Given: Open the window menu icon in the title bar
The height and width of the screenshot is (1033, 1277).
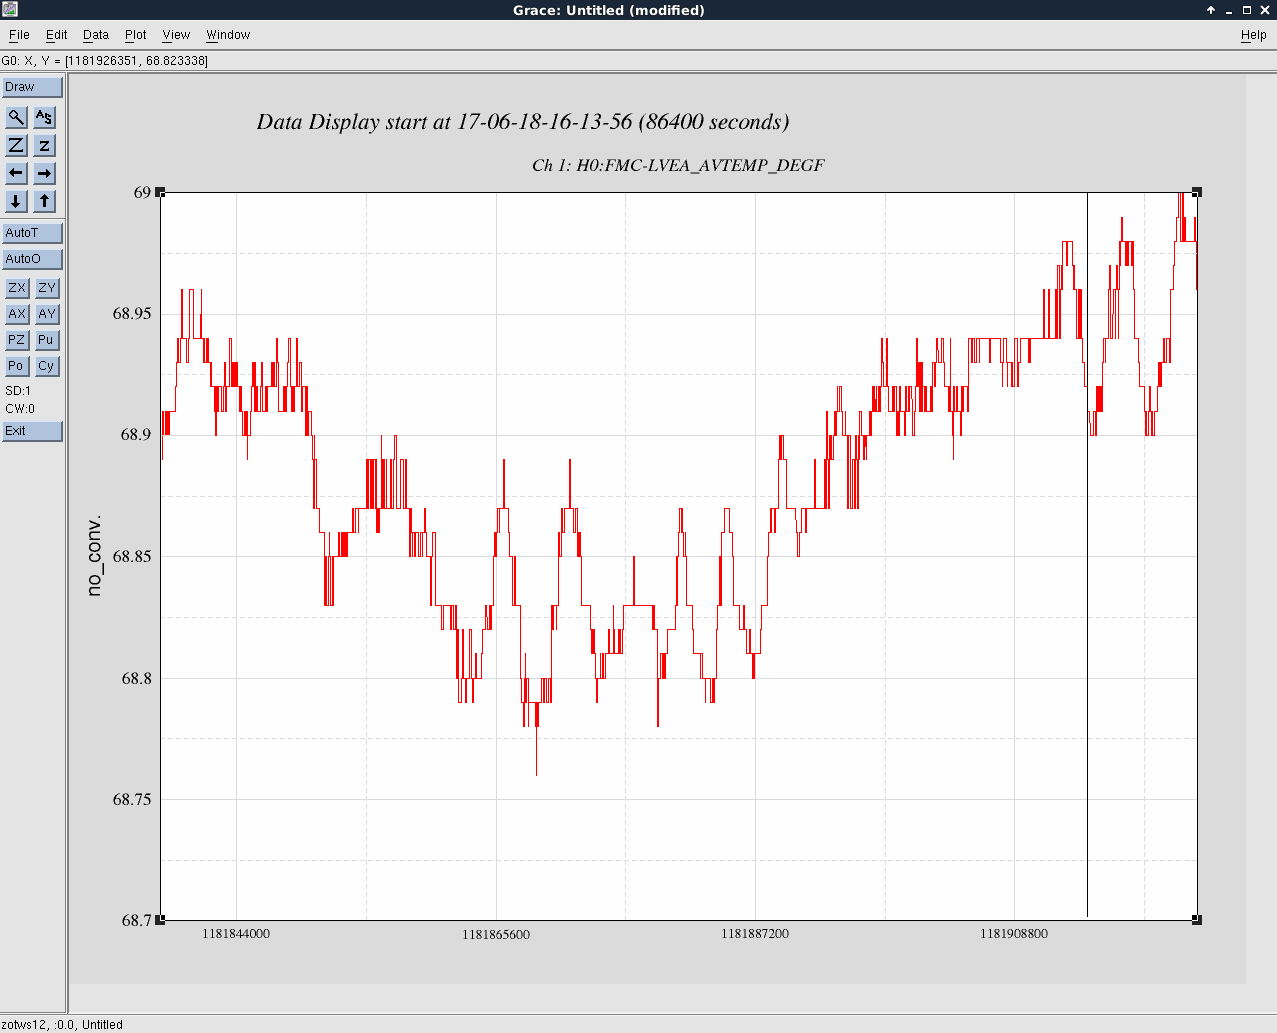Looking at the screenshot, I should [9, 9].
